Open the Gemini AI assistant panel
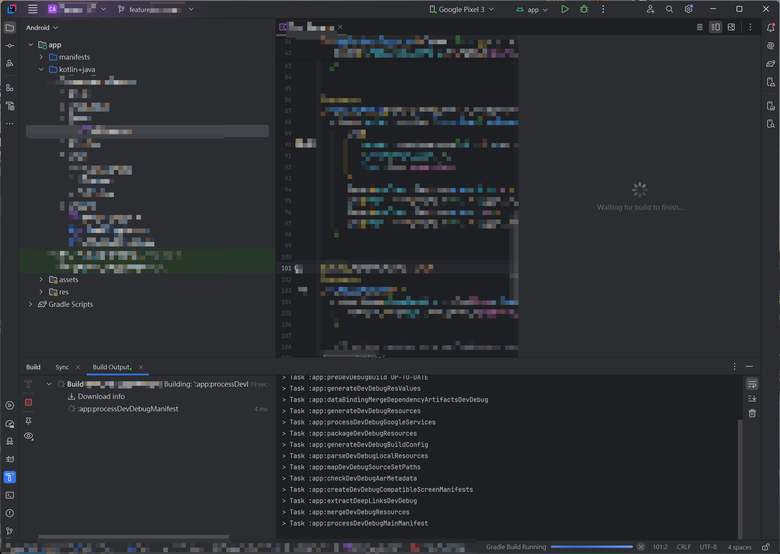The width and height of the screenshot is (780, 554). click(x=771, y=46)
